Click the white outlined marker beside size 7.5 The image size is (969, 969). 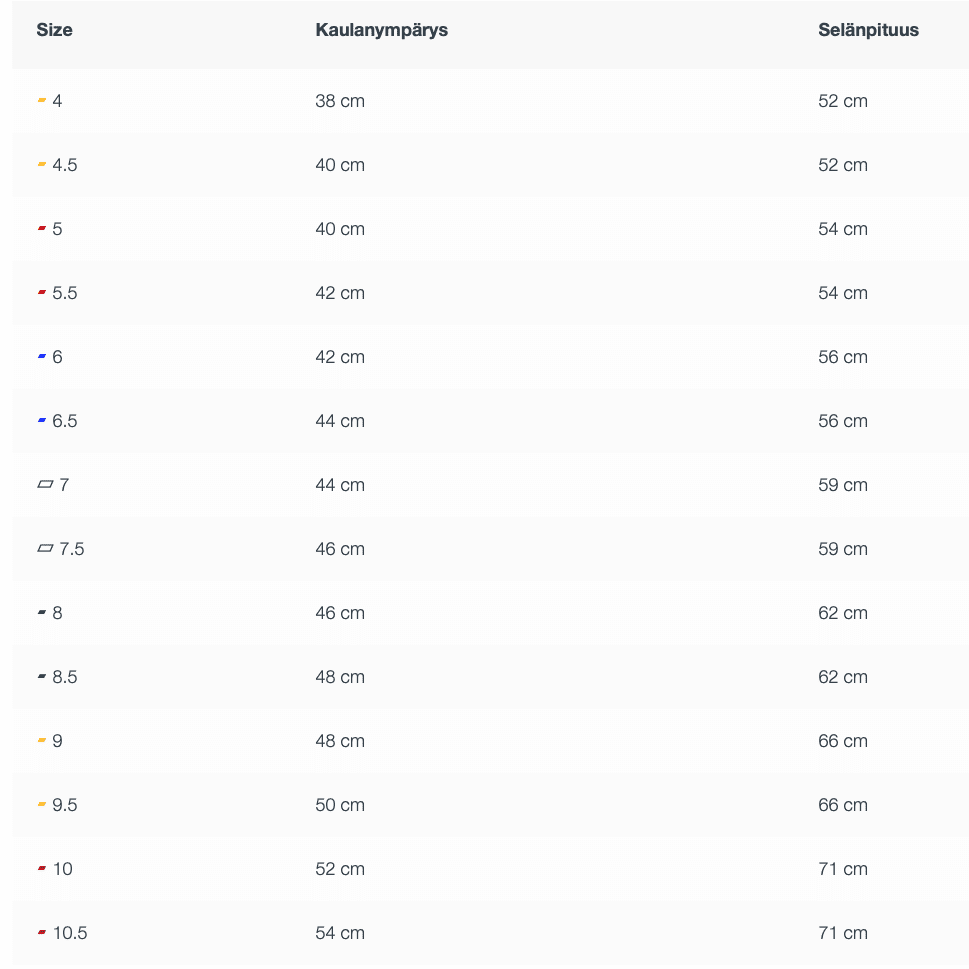[45, 549]
